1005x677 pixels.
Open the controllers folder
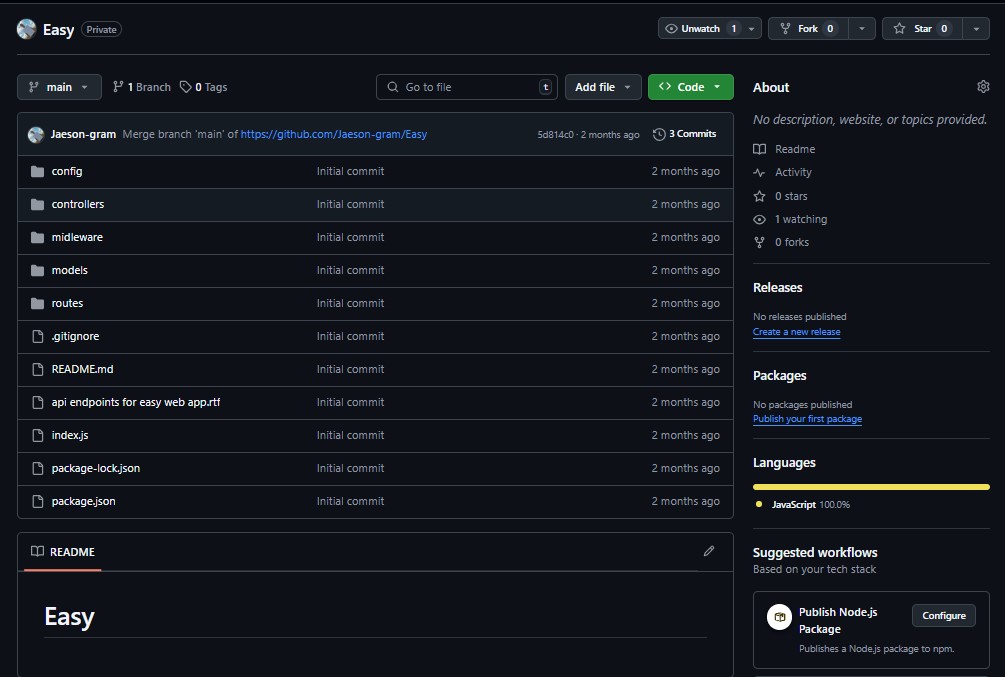pyautogui.click(x=78, y=205)
